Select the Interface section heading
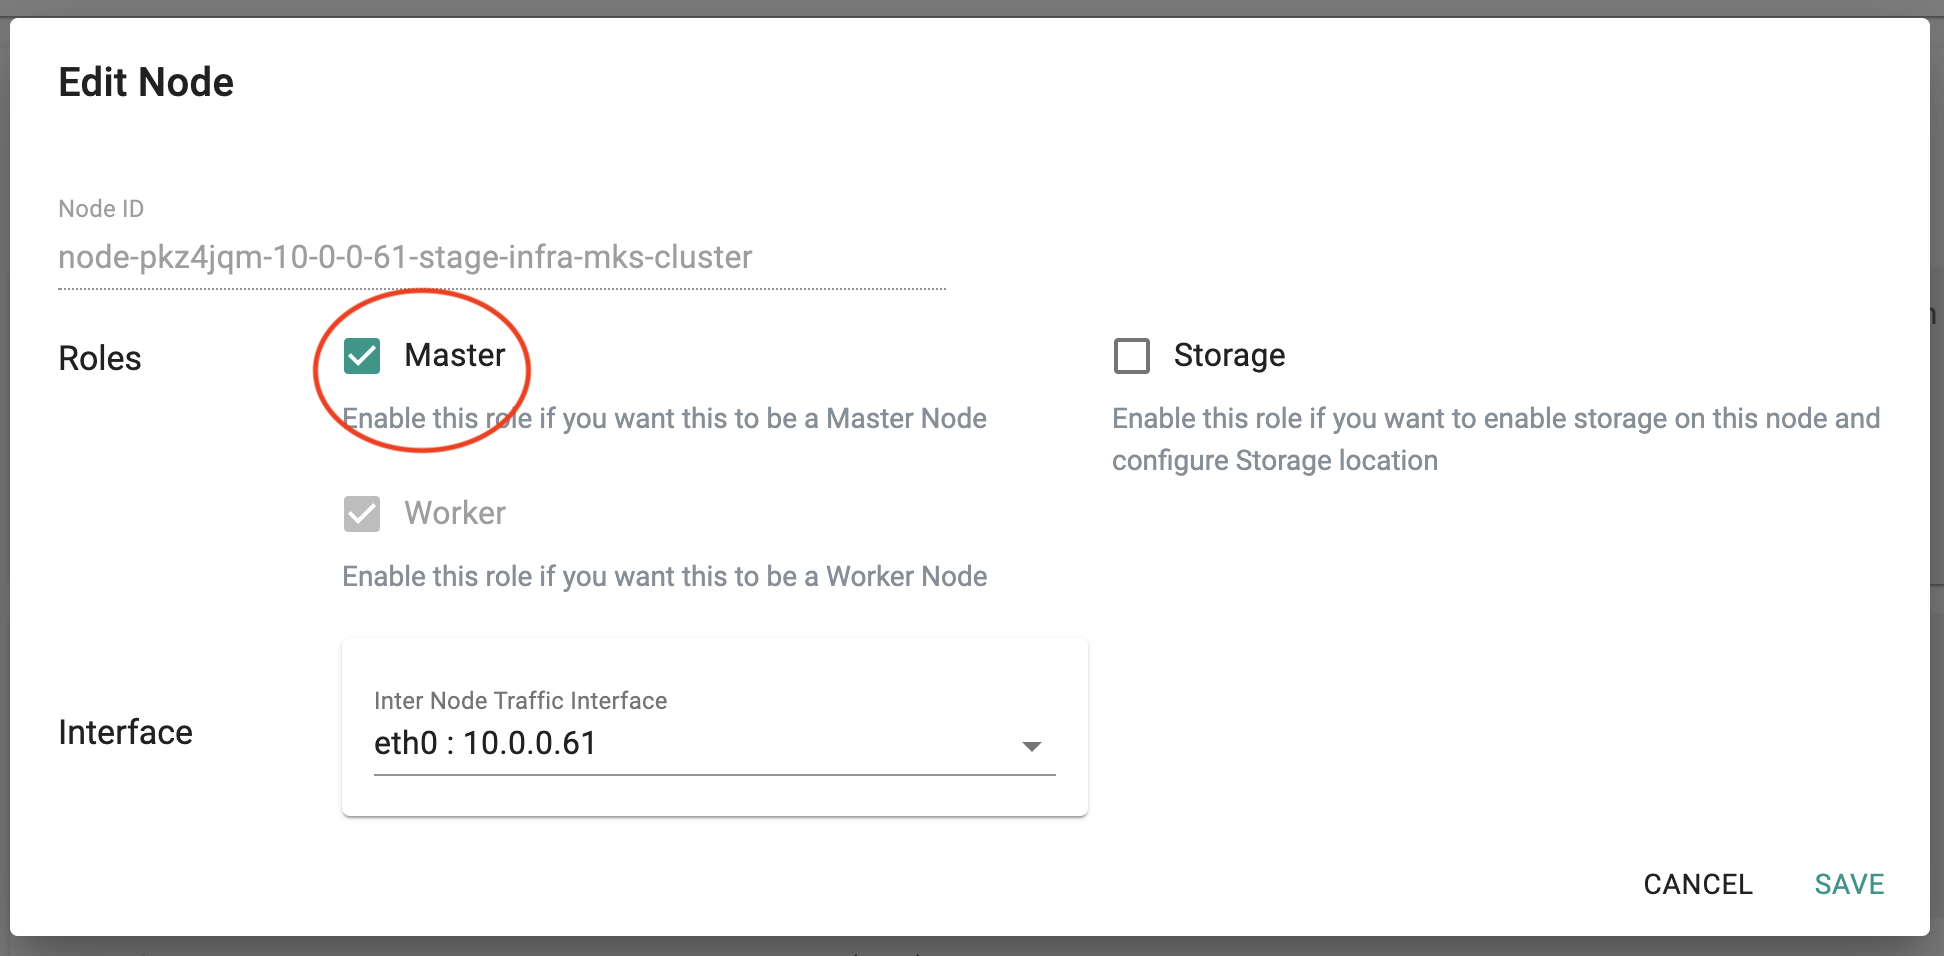 (x=125, y=732)
